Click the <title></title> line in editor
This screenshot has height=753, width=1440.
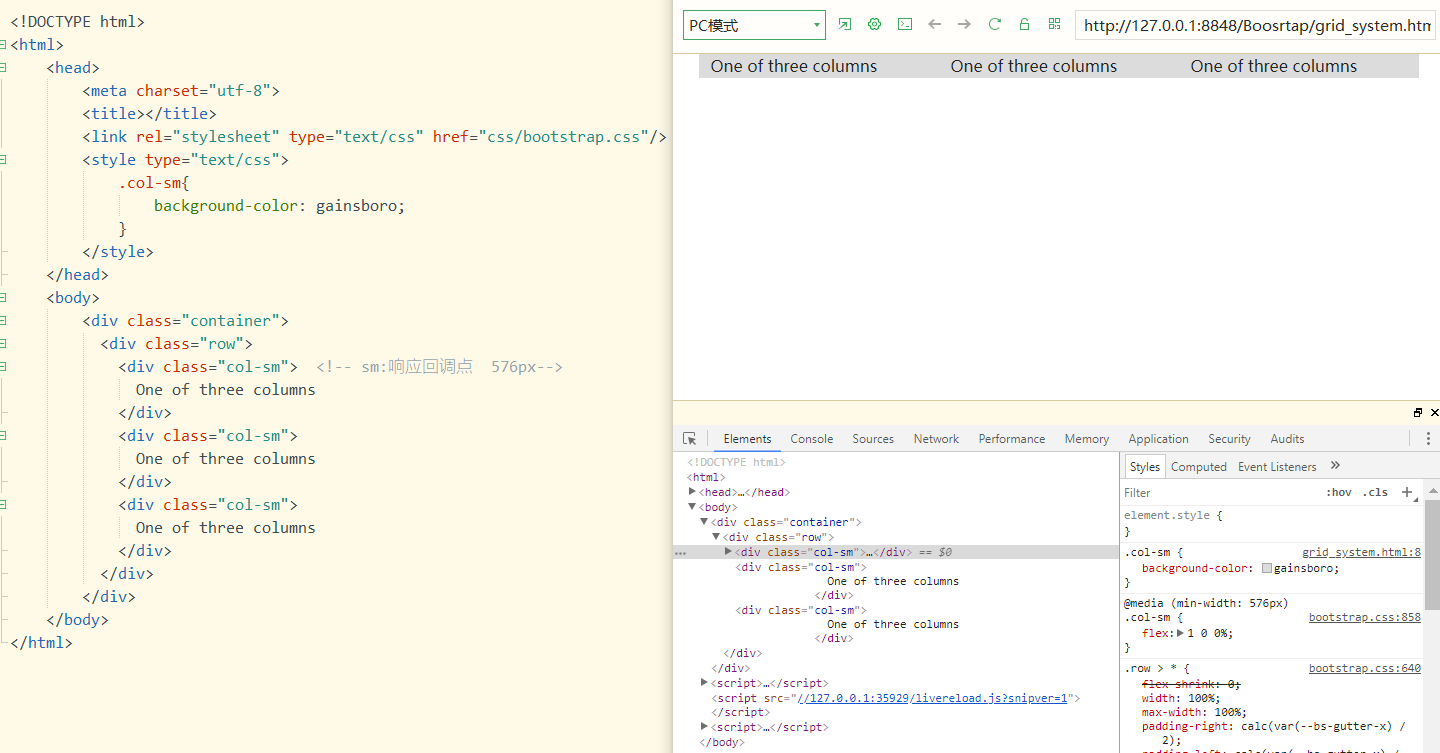tap(149, 114)
